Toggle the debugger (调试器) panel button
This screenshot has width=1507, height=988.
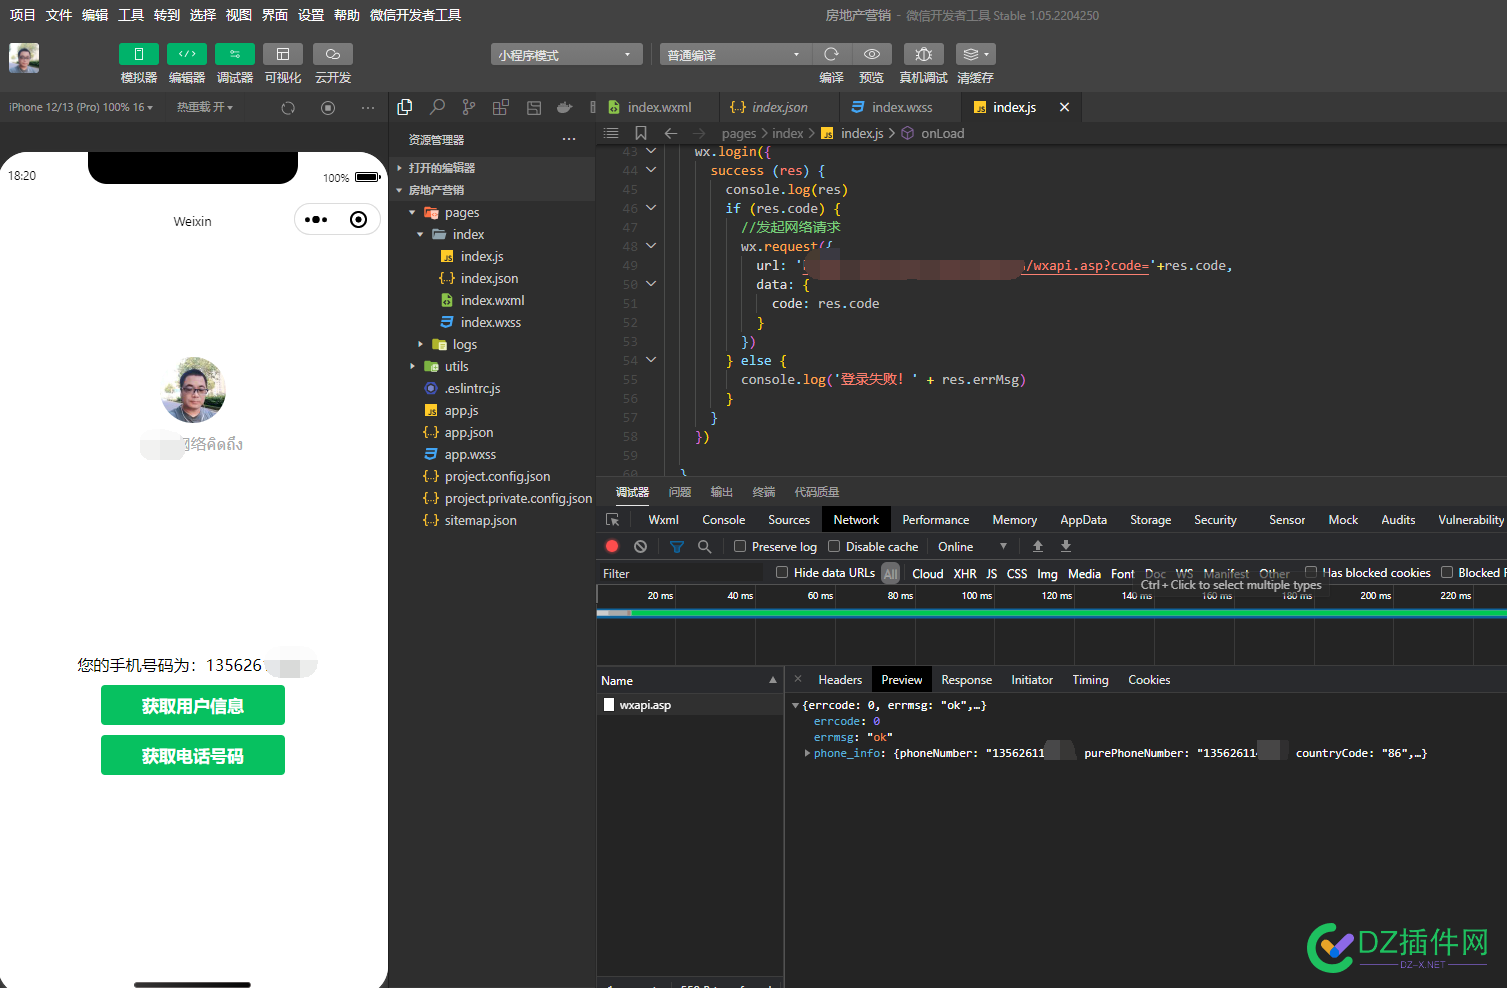point(235,54)
